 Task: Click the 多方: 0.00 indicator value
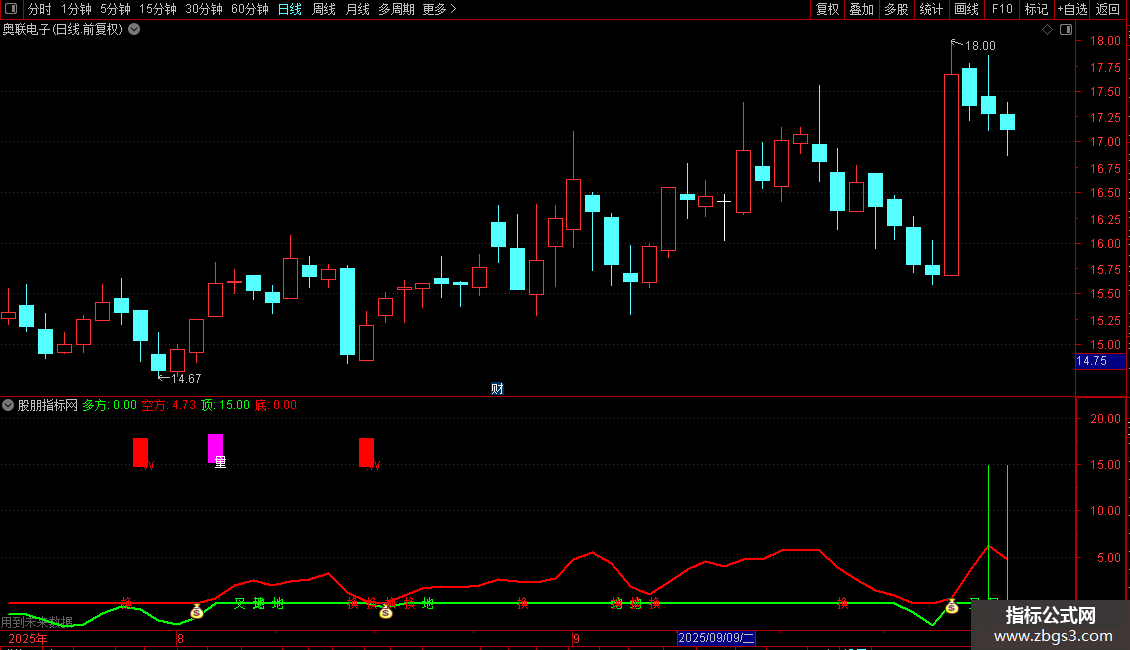pyautogui.click(x=110, y=405)
